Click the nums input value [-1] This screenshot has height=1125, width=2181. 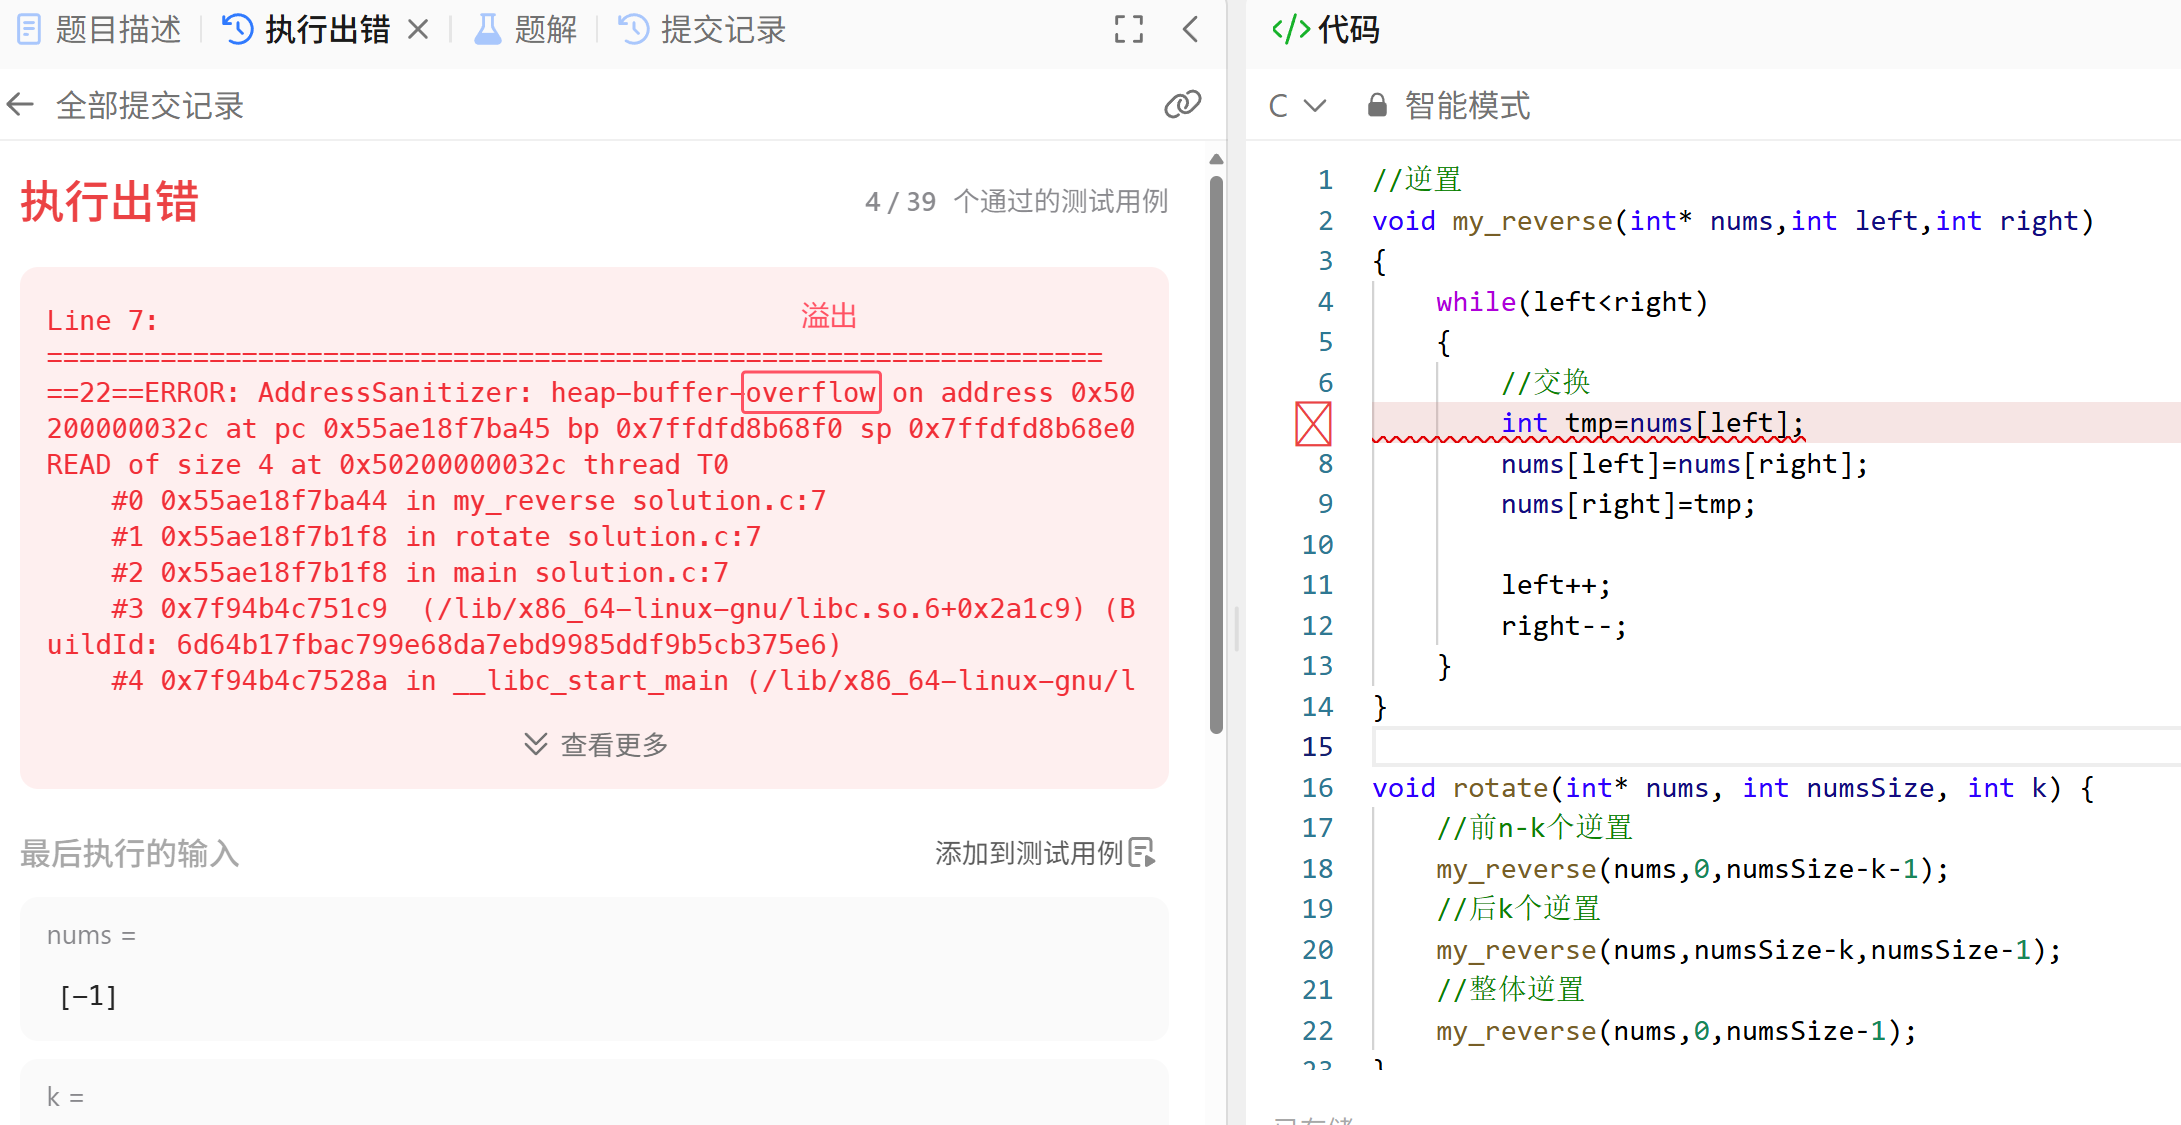coord(89,996)
